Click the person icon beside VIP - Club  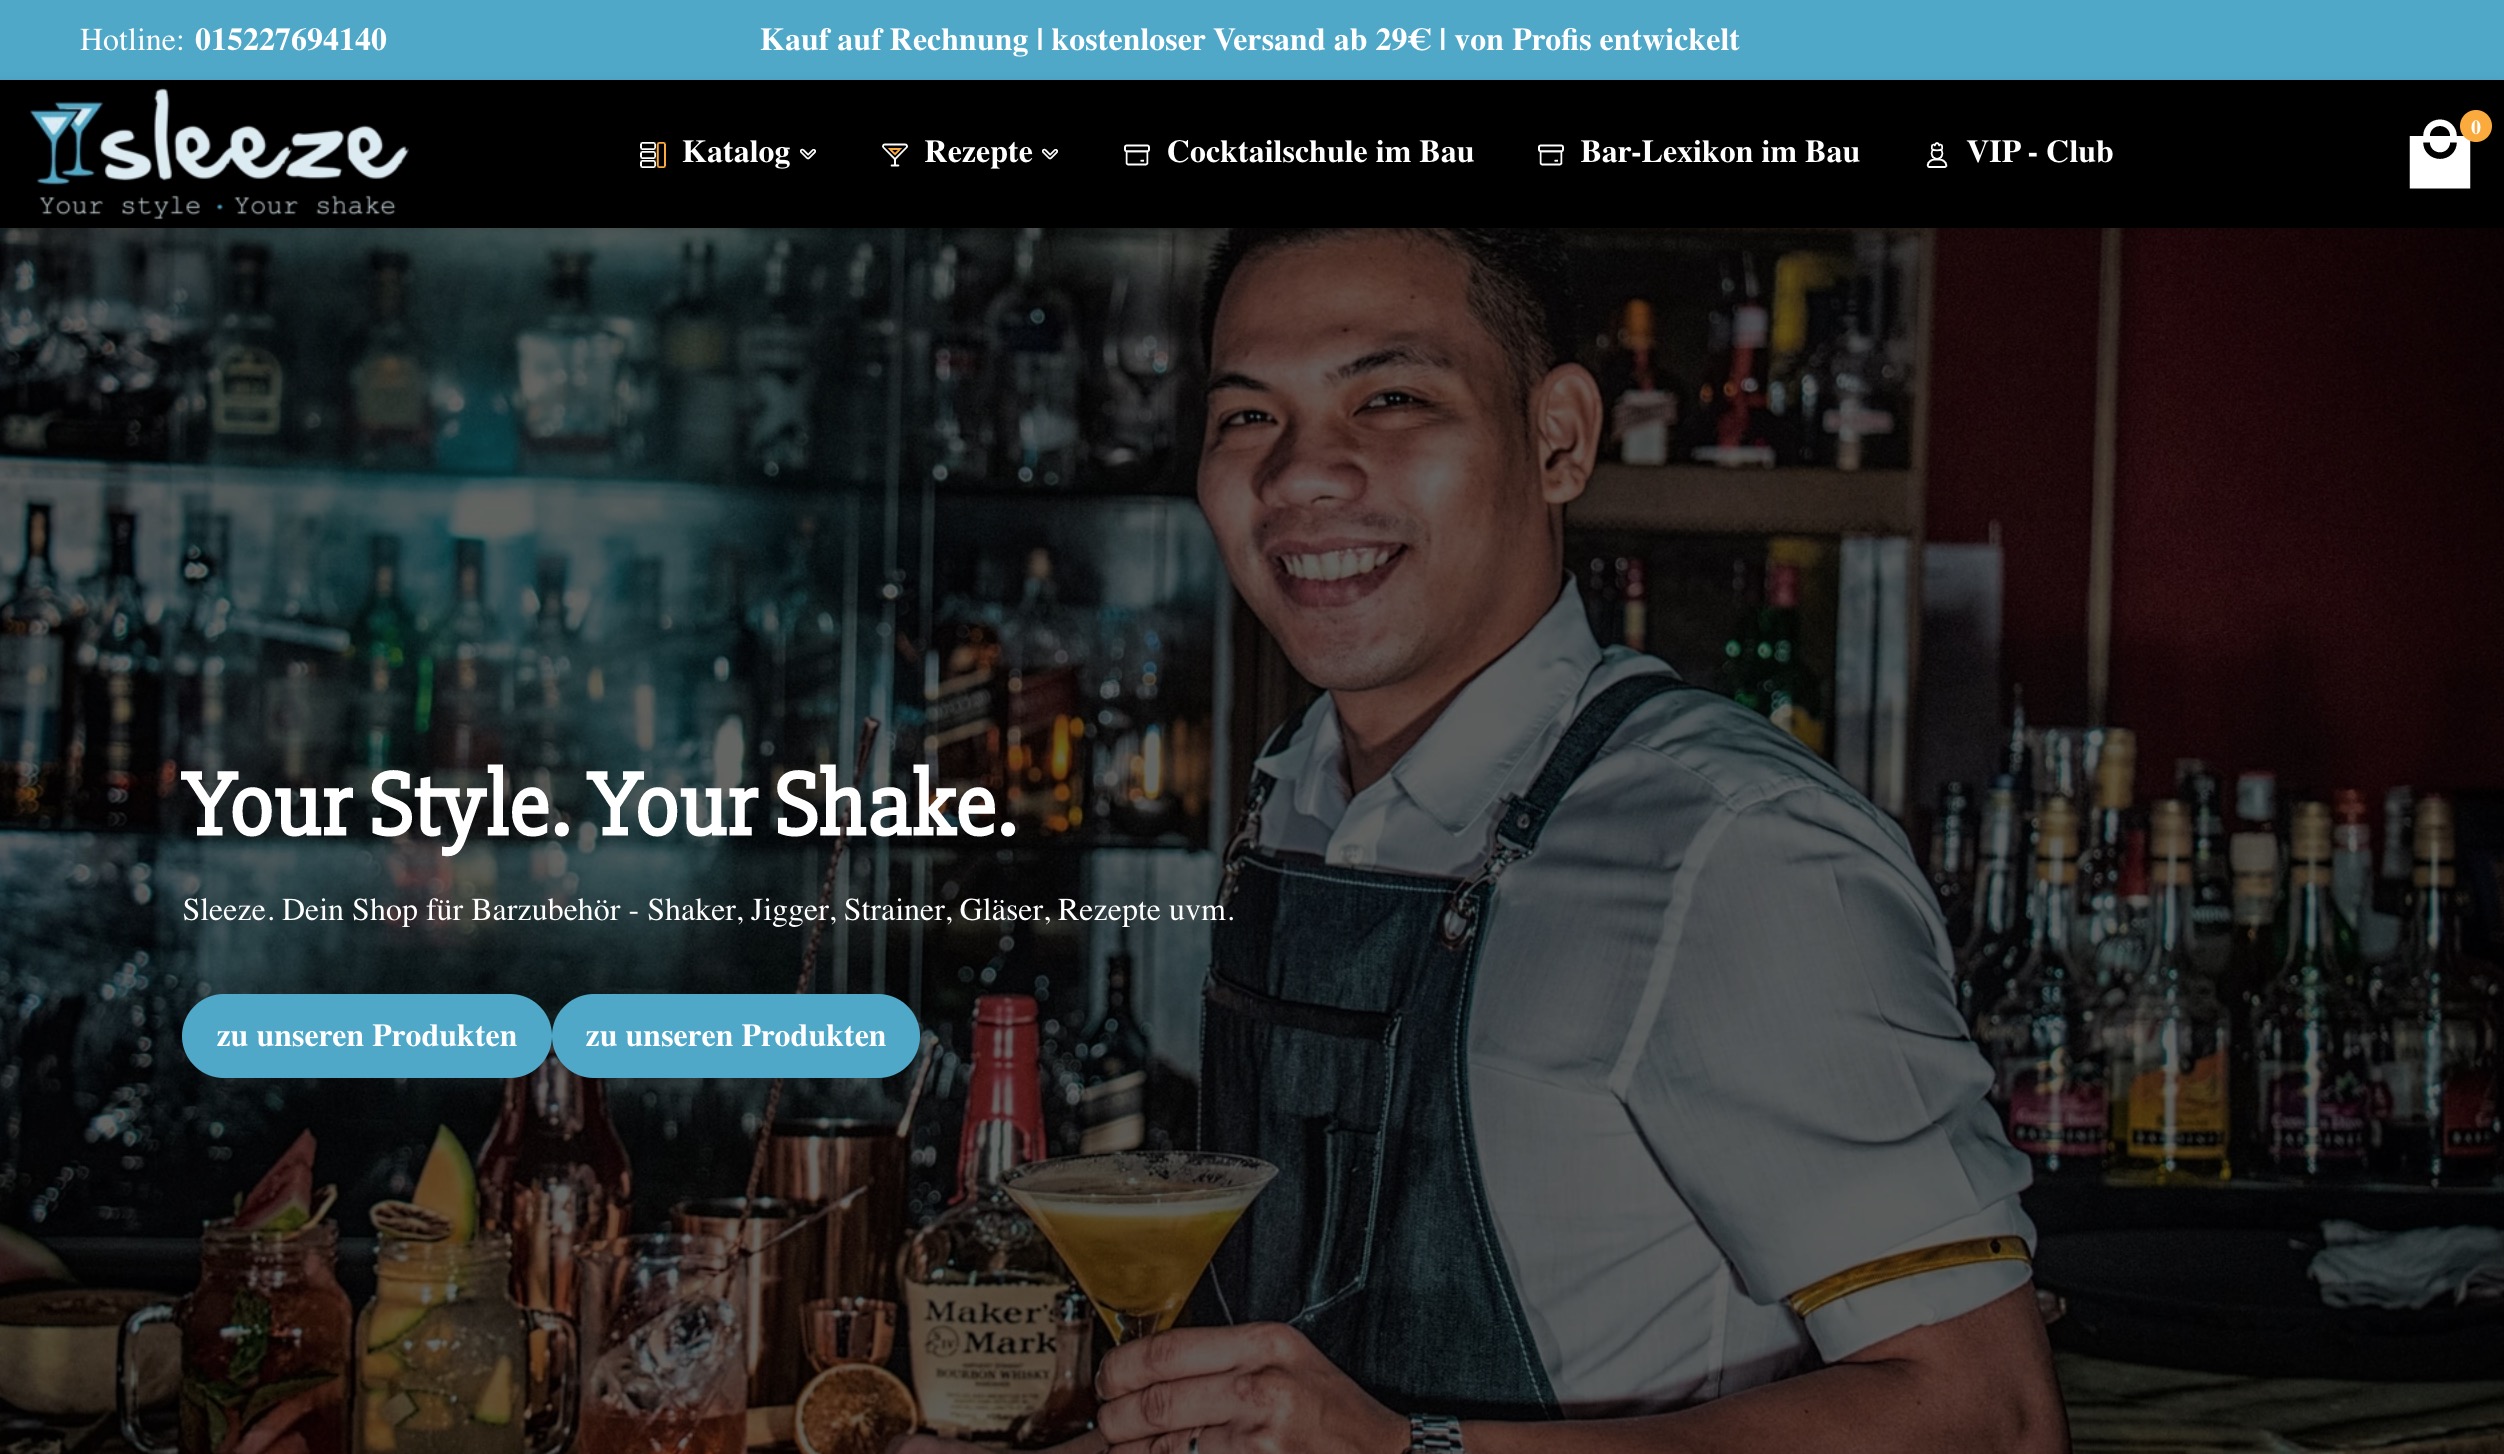coord(1937,154)
